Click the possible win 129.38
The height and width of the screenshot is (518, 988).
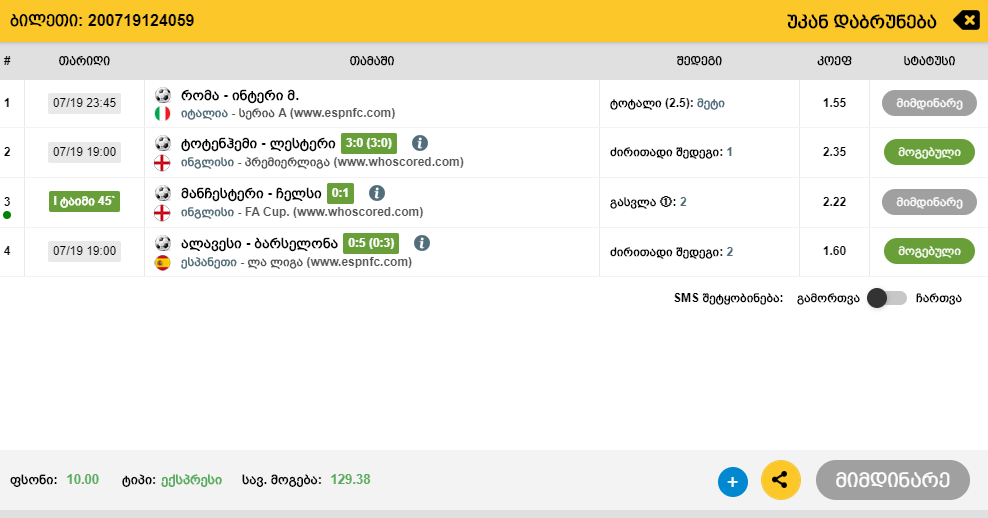click(x=350, y=480)
